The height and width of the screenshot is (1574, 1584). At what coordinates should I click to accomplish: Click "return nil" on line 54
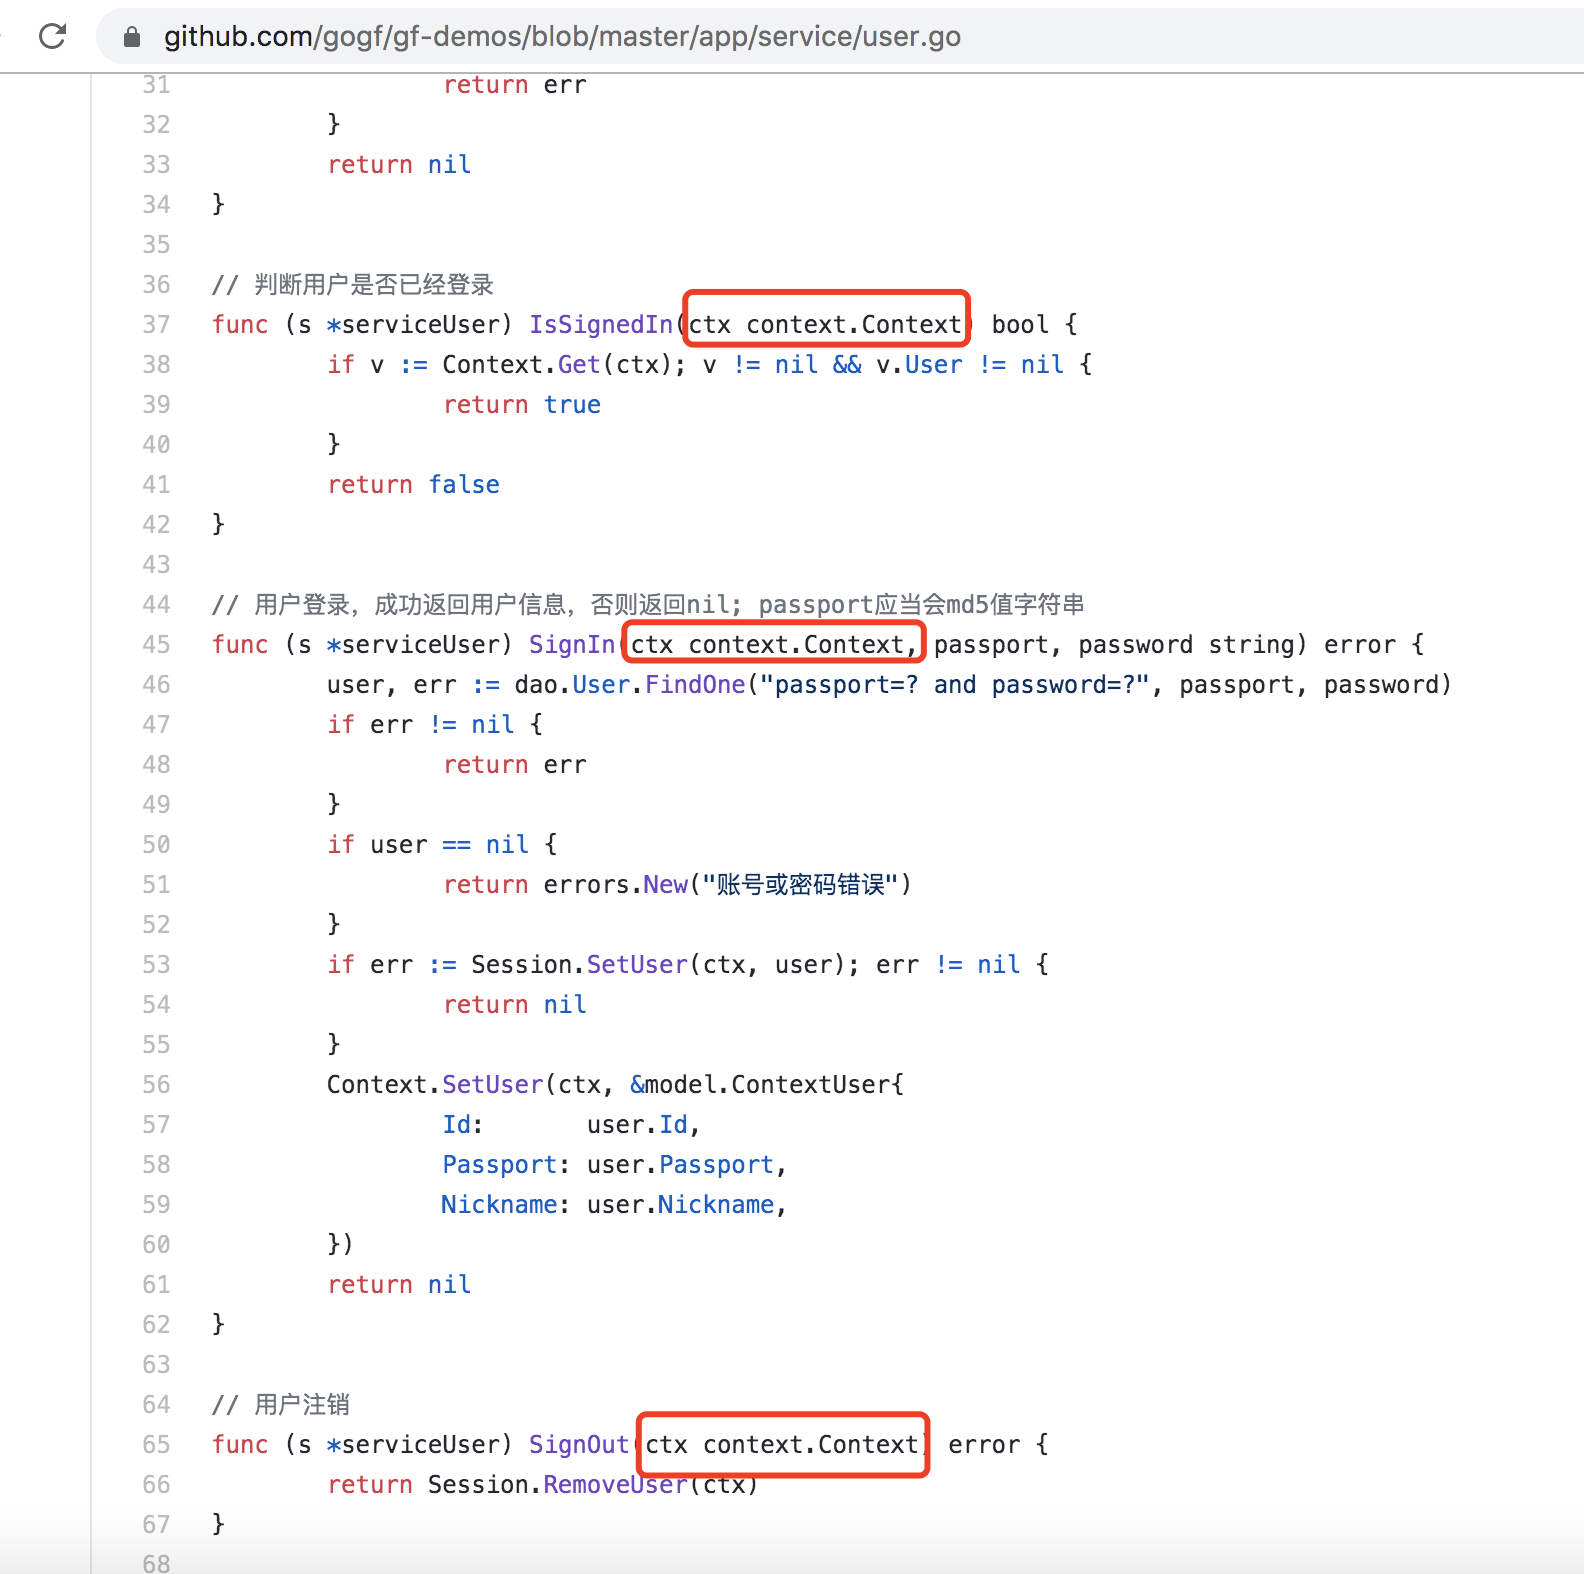(515, 1005)
